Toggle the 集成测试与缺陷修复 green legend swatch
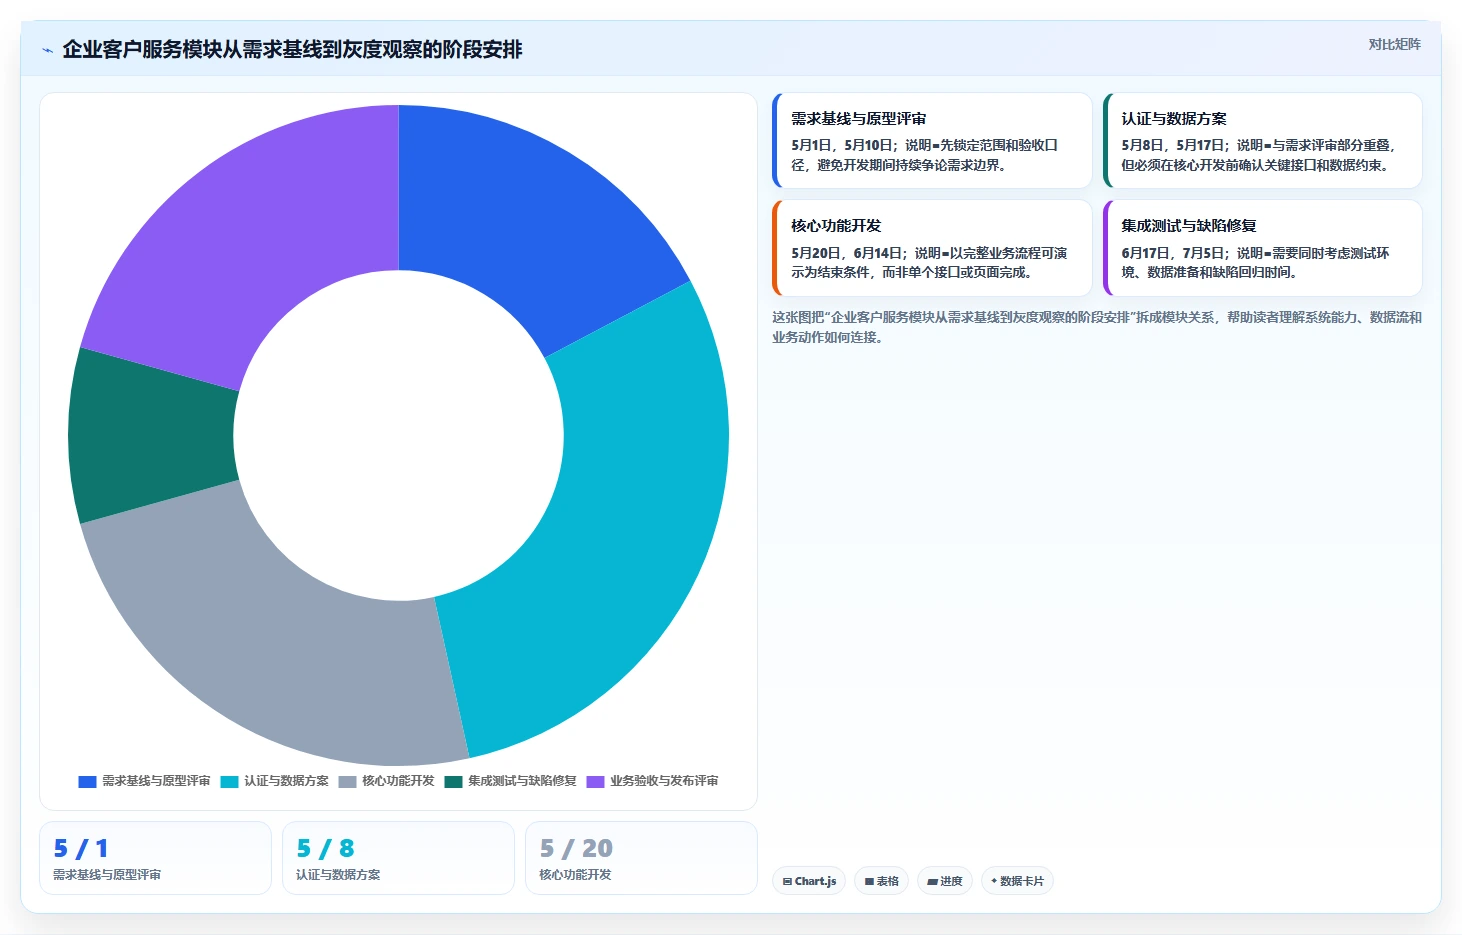 coord(453,781)
